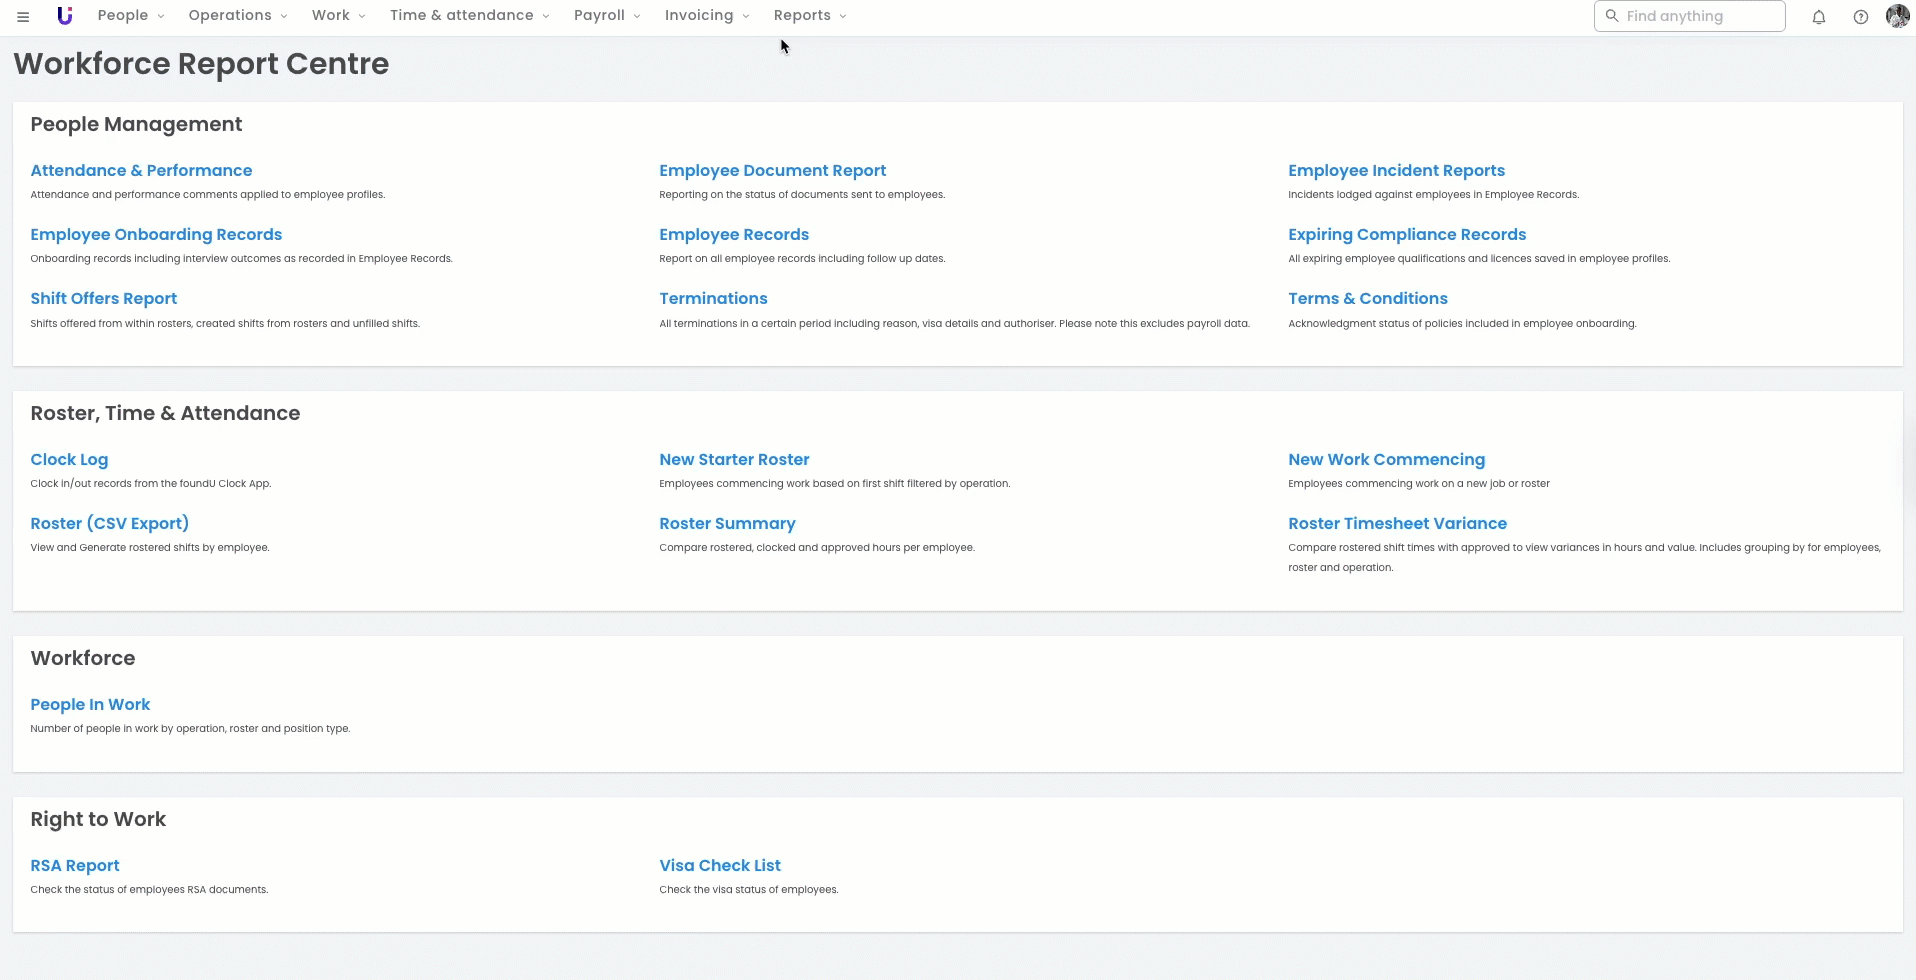Expand the Operations dropdown menu

coord(238,16)
